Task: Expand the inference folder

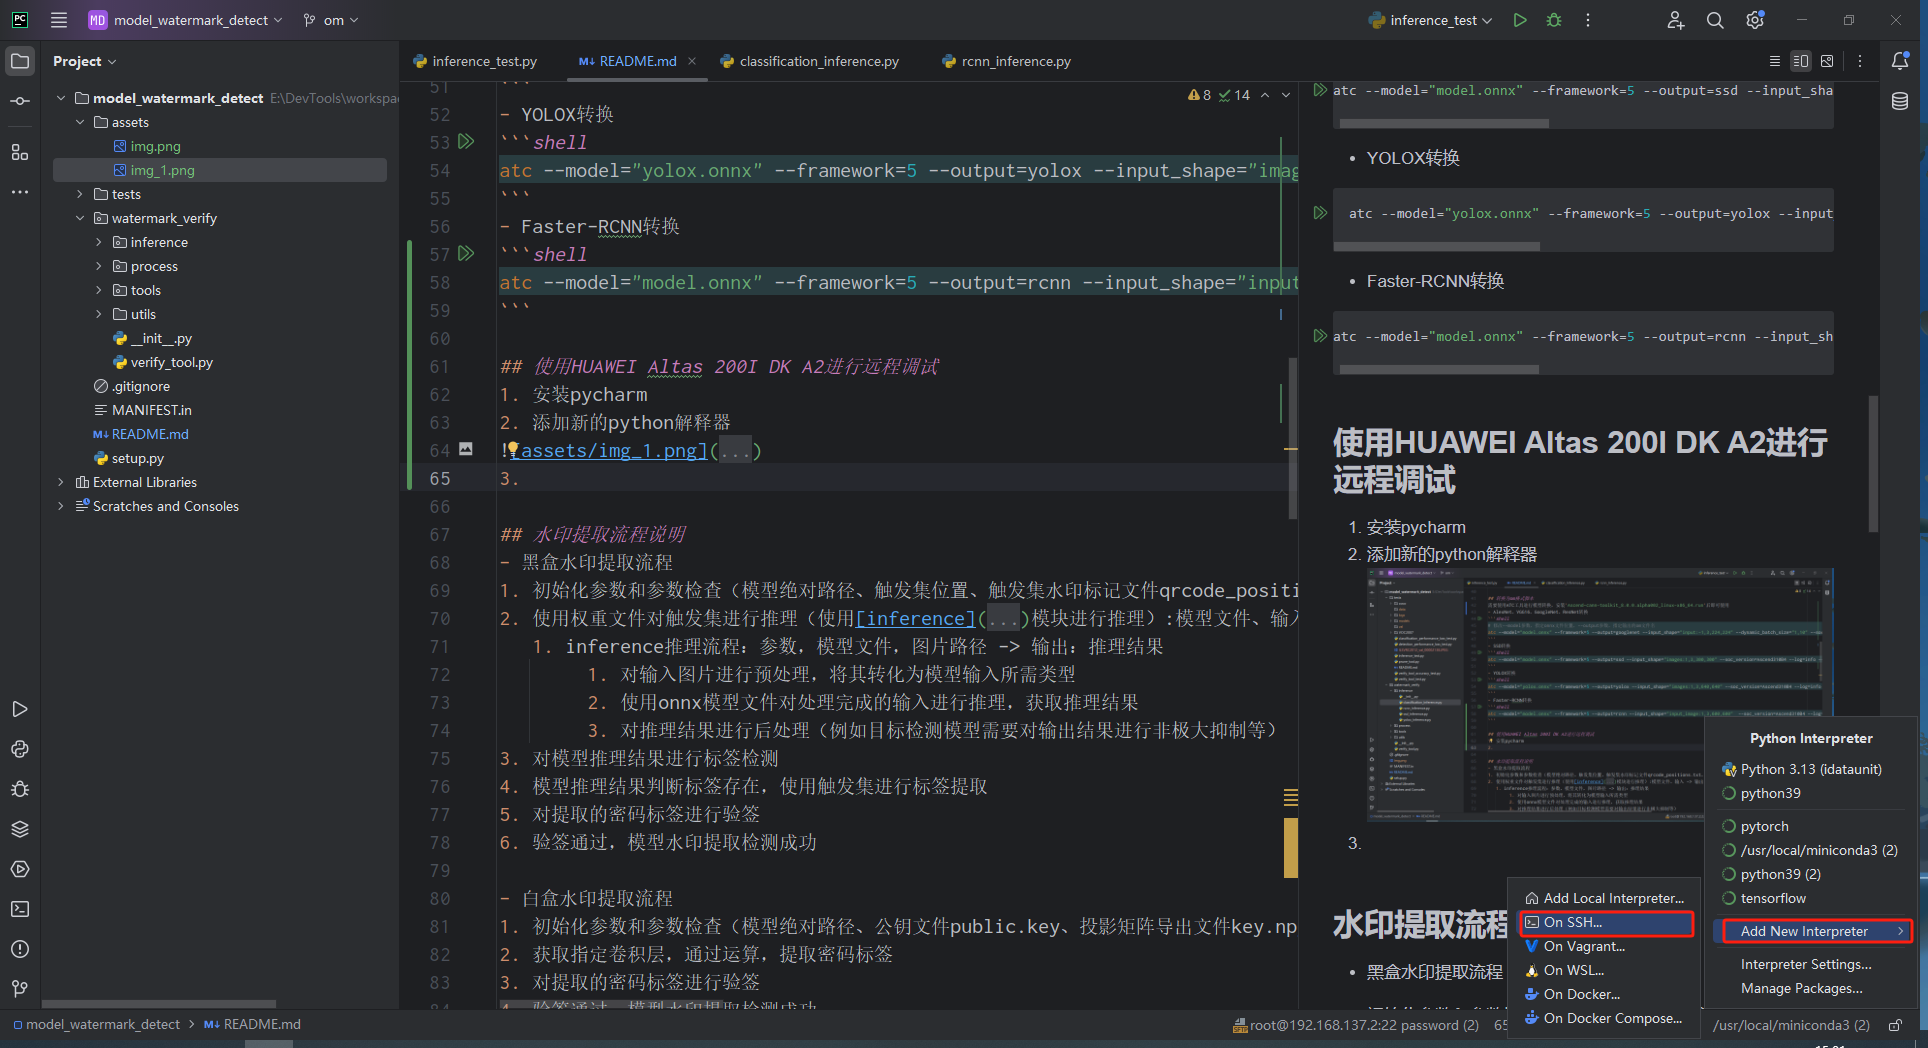Action: 99,242
